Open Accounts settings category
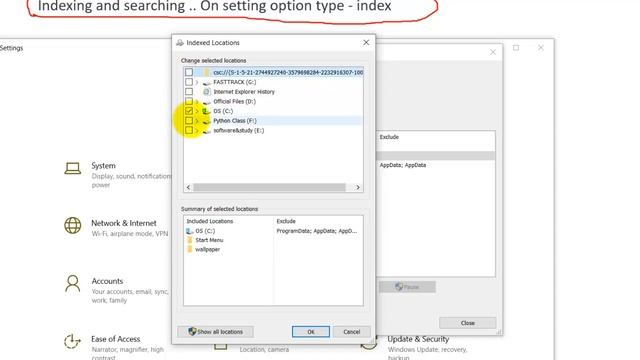The image size is (640, 360). tap(107, 281)
